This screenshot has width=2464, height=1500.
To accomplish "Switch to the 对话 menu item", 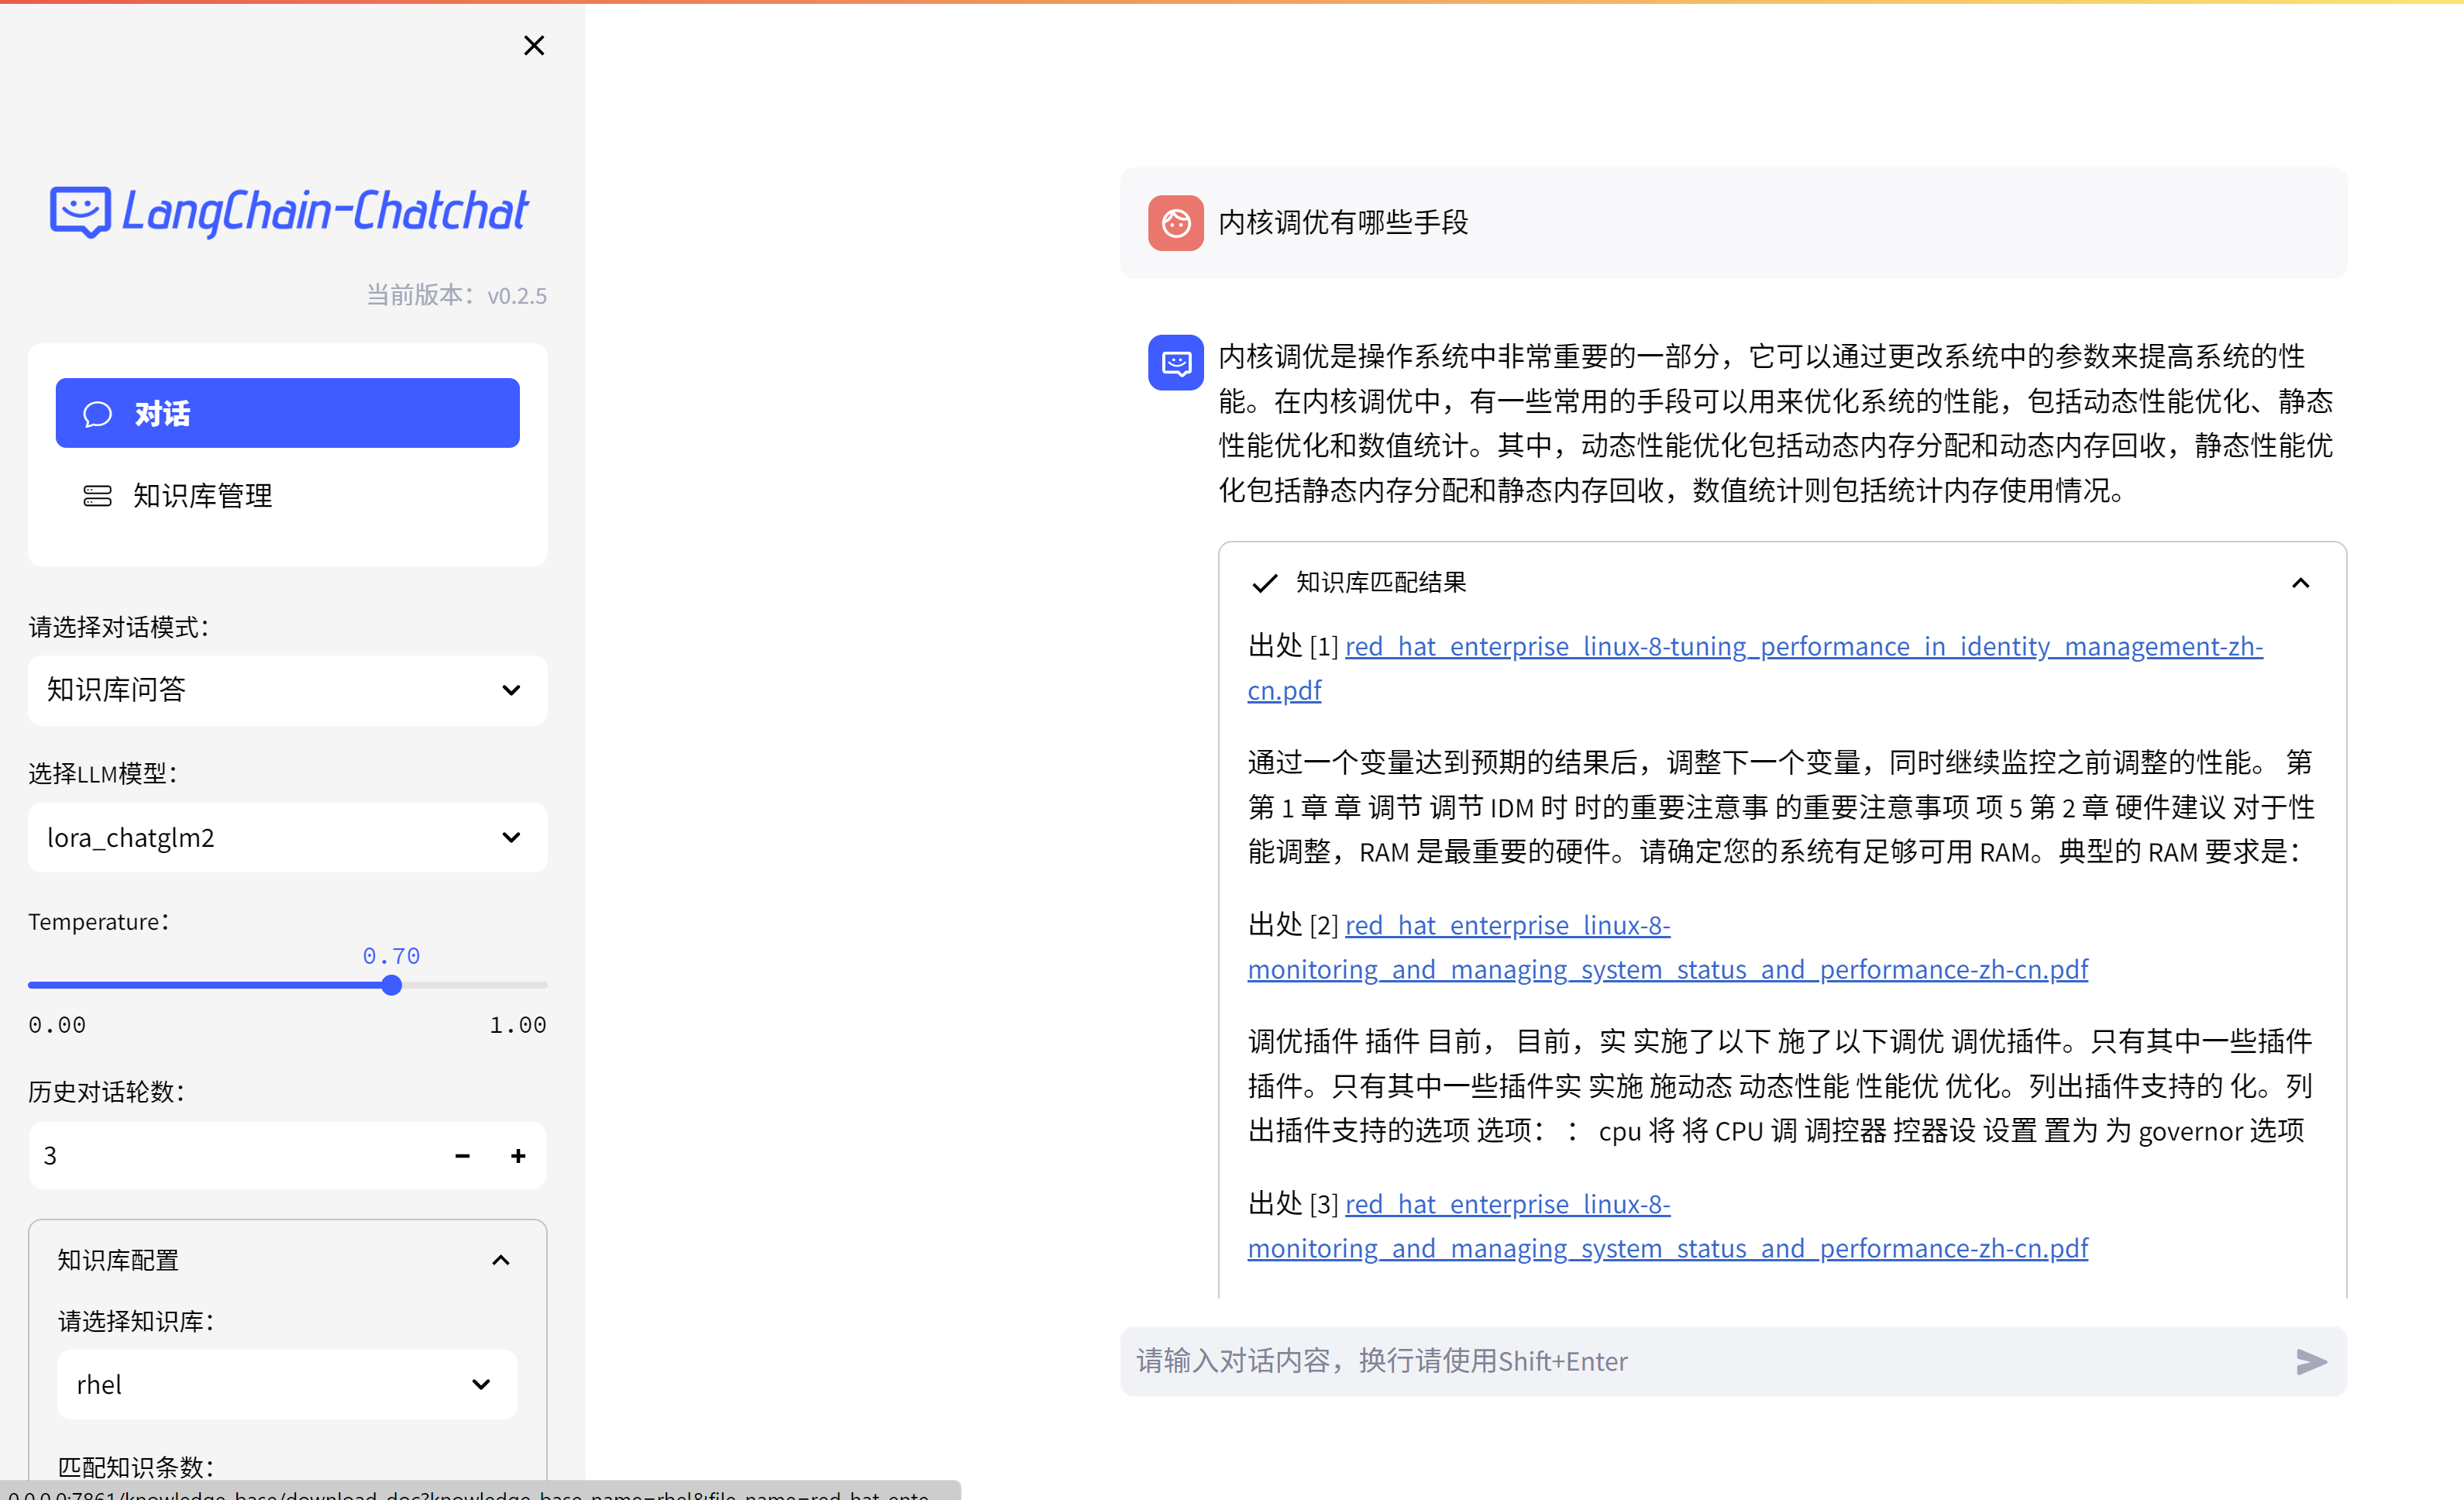I will [287, 413].
